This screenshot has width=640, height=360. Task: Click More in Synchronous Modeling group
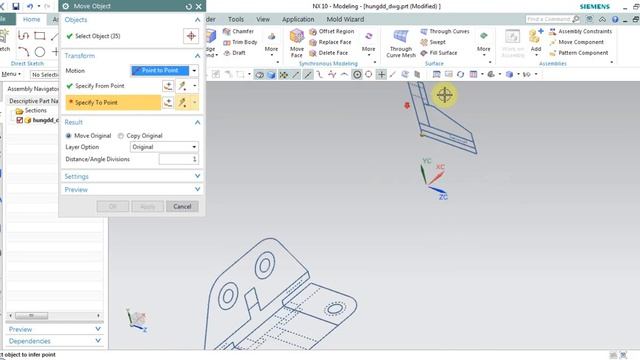[369, 42]
